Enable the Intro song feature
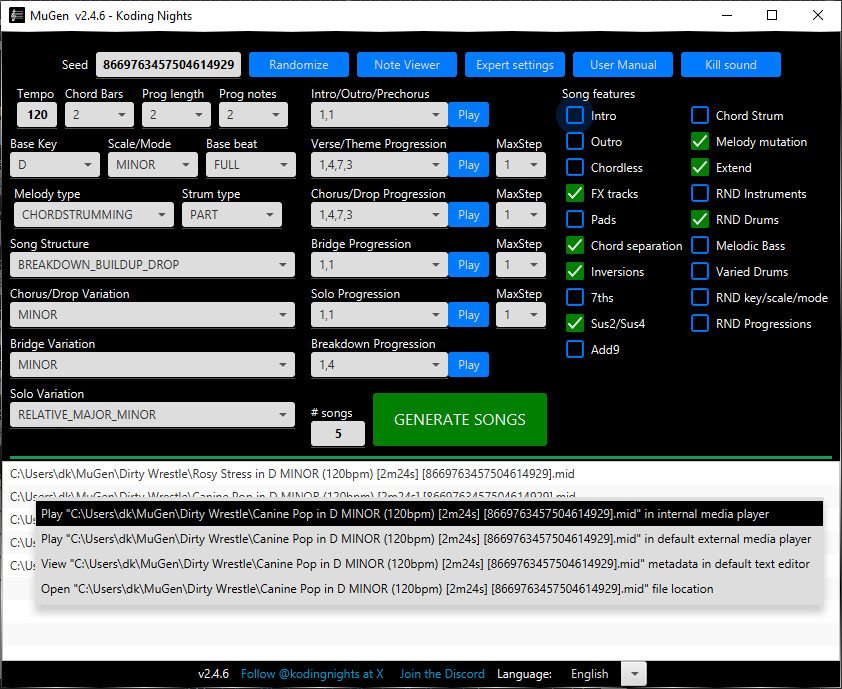Image resolution: width=842 pixels, height=689 pixels. pyautogui.click(x=574, y=115)
